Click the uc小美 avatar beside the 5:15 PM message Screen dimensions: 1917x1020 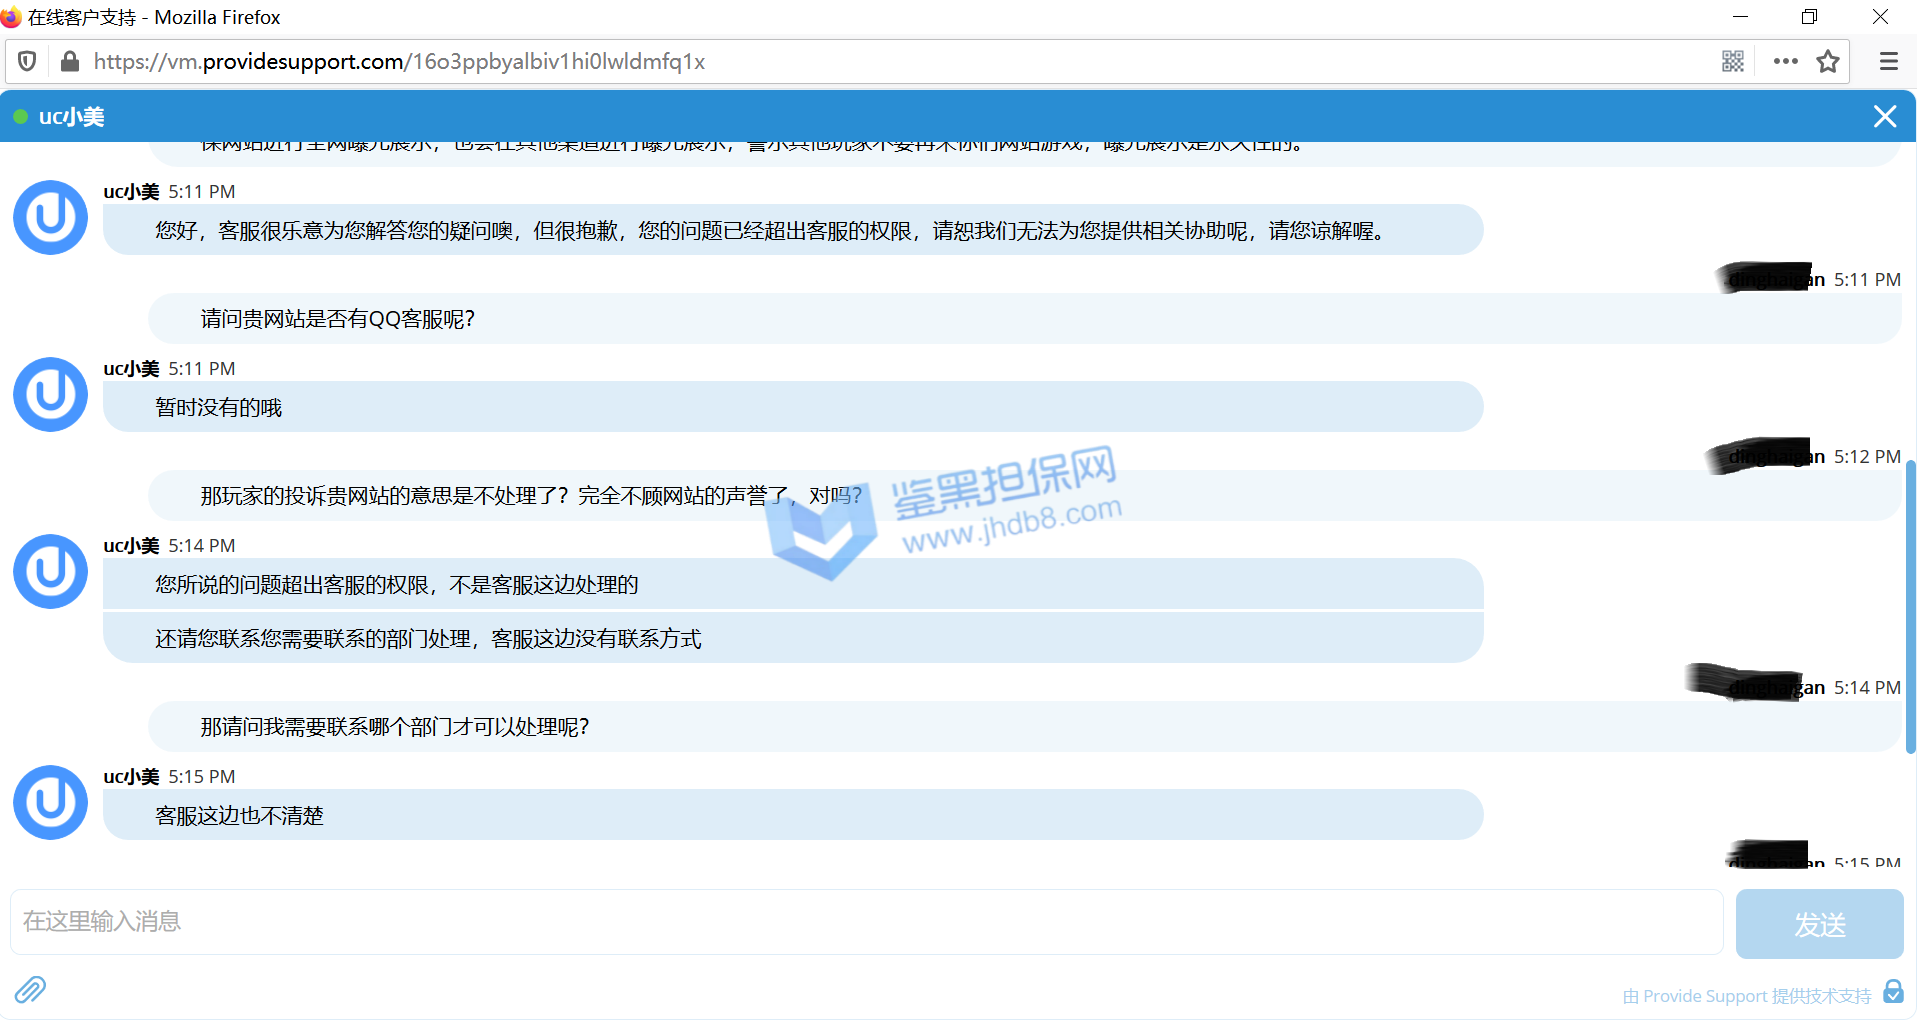(50, 802)
